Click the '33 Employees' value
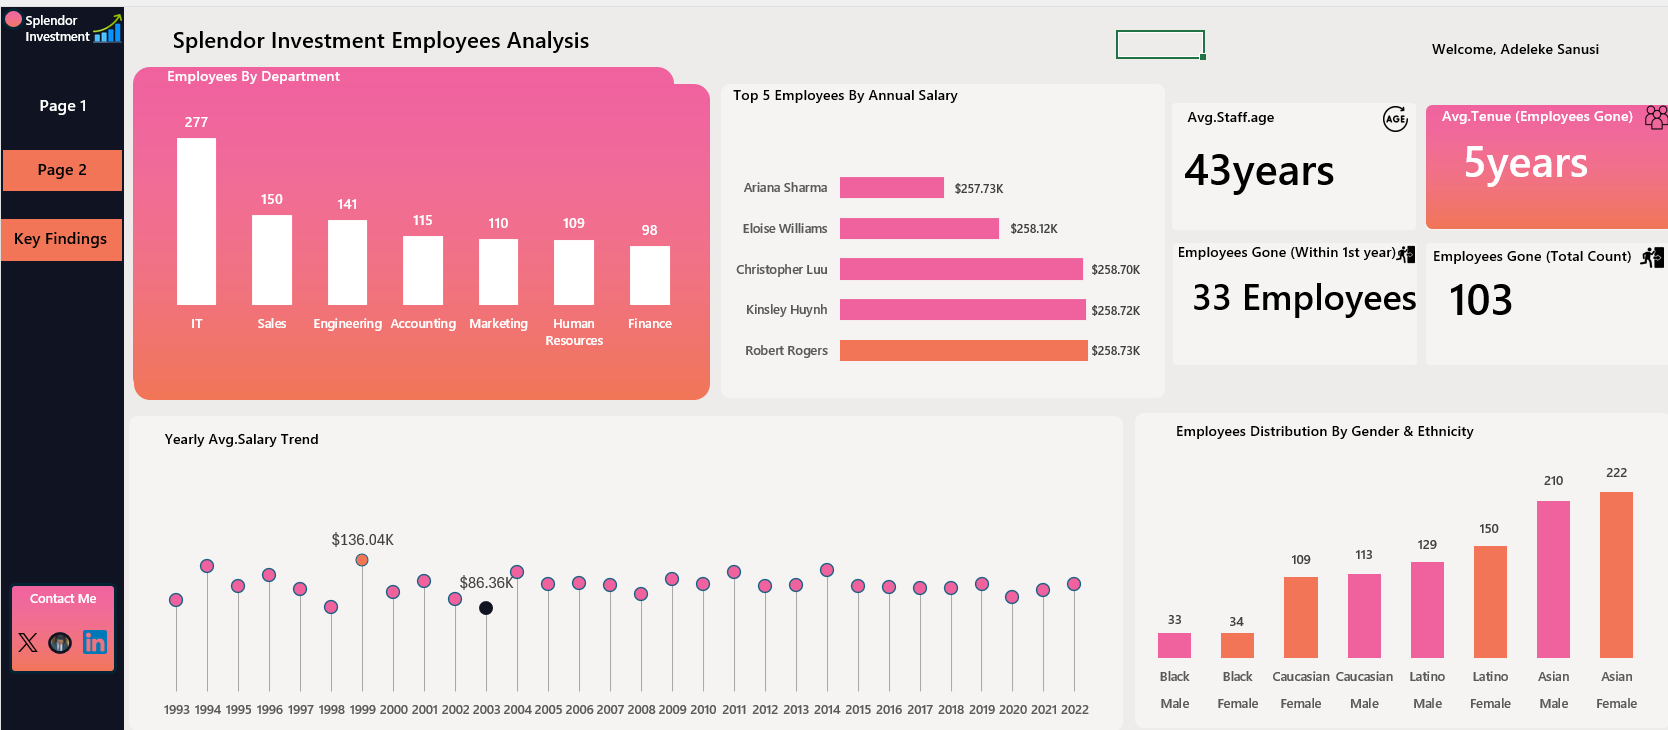Viewport: 1668px width, 730px height. click(1304, 298)
